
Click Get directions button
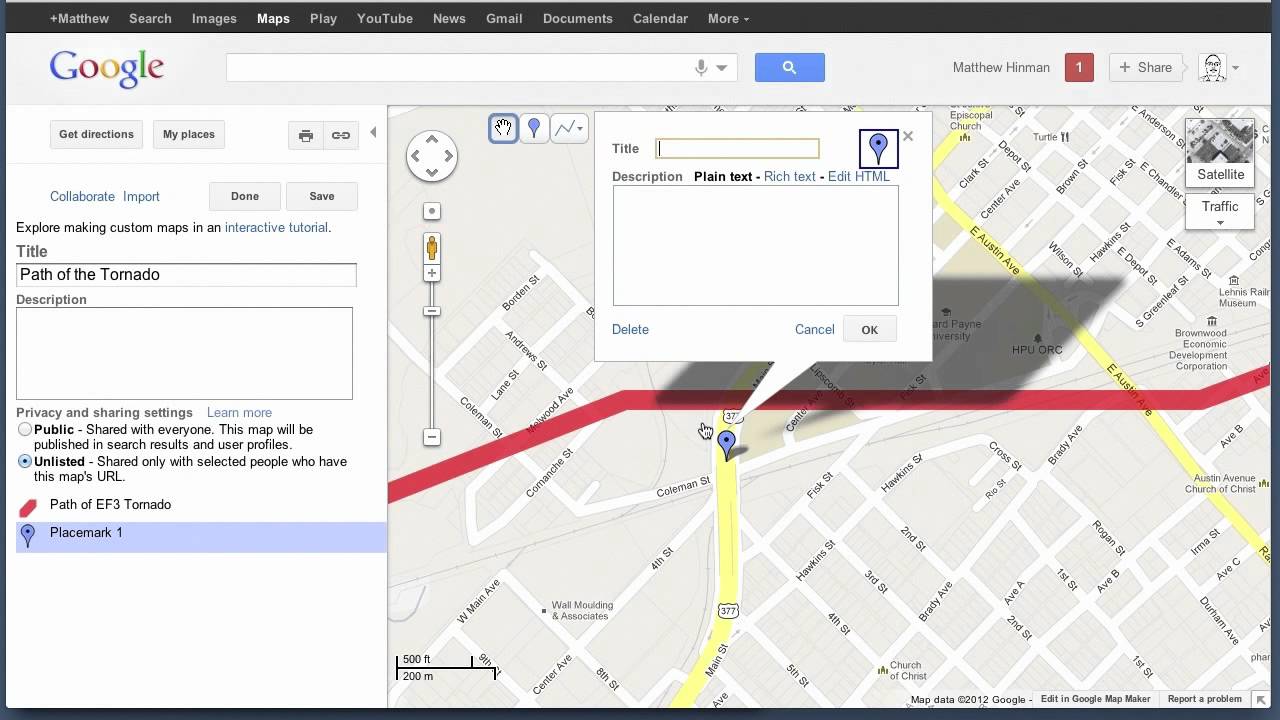pos(96,135)
